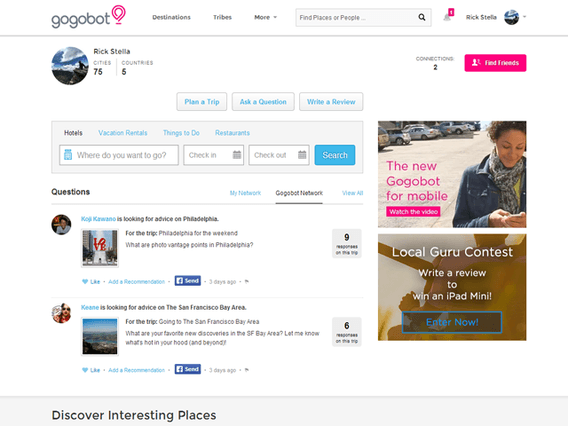Select the Vacation Rentals tab
The height and width of the screenshot is (426, 568).
[123, 133]
